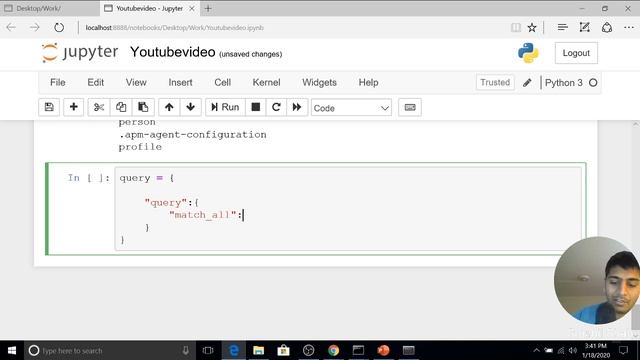Open the browser hub lines icon
640x360 pixels.
coord(562,27)
